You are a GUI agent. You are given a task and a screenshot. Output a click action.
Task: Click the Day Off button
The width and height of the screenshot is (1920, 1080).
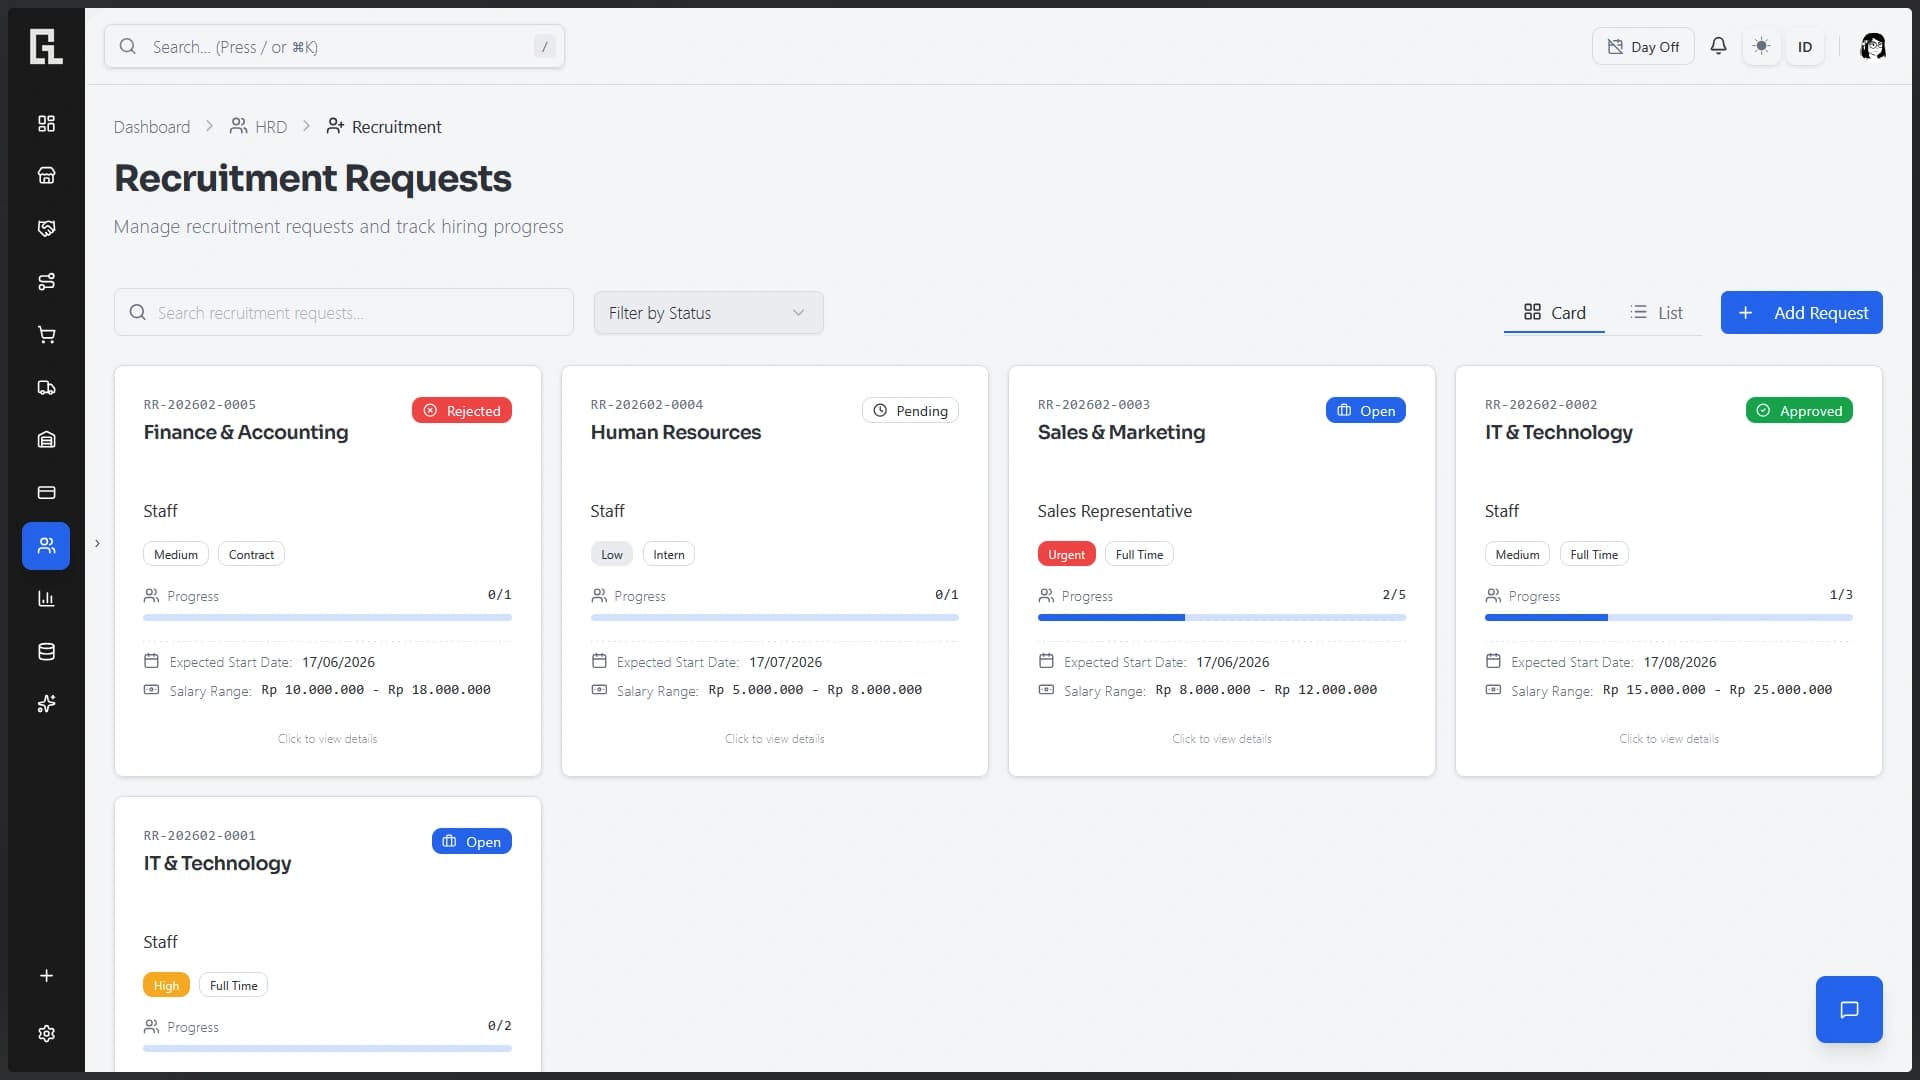[x=1643, y=46]
